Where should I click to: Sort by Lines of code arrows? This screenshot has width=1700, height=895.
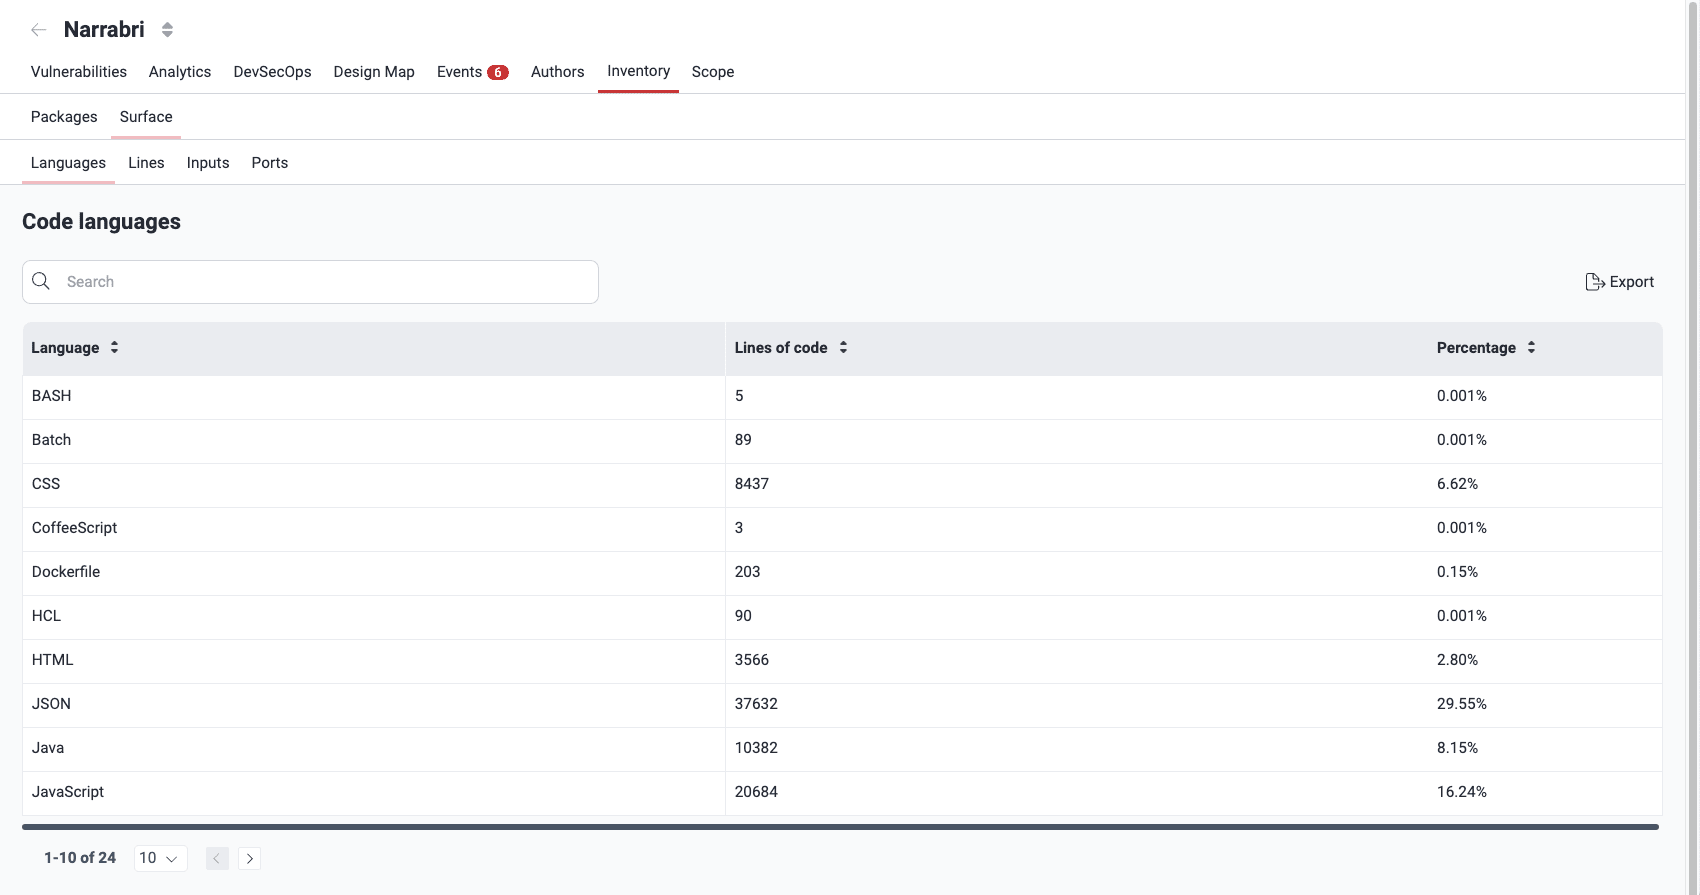(x=844, y=347)
